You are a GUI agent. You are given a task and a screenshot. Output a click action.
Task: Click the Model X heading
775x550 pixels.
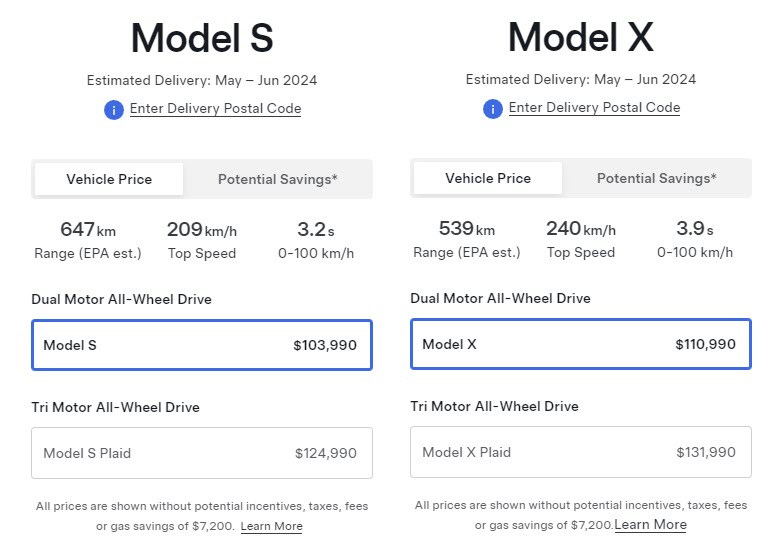580,38
